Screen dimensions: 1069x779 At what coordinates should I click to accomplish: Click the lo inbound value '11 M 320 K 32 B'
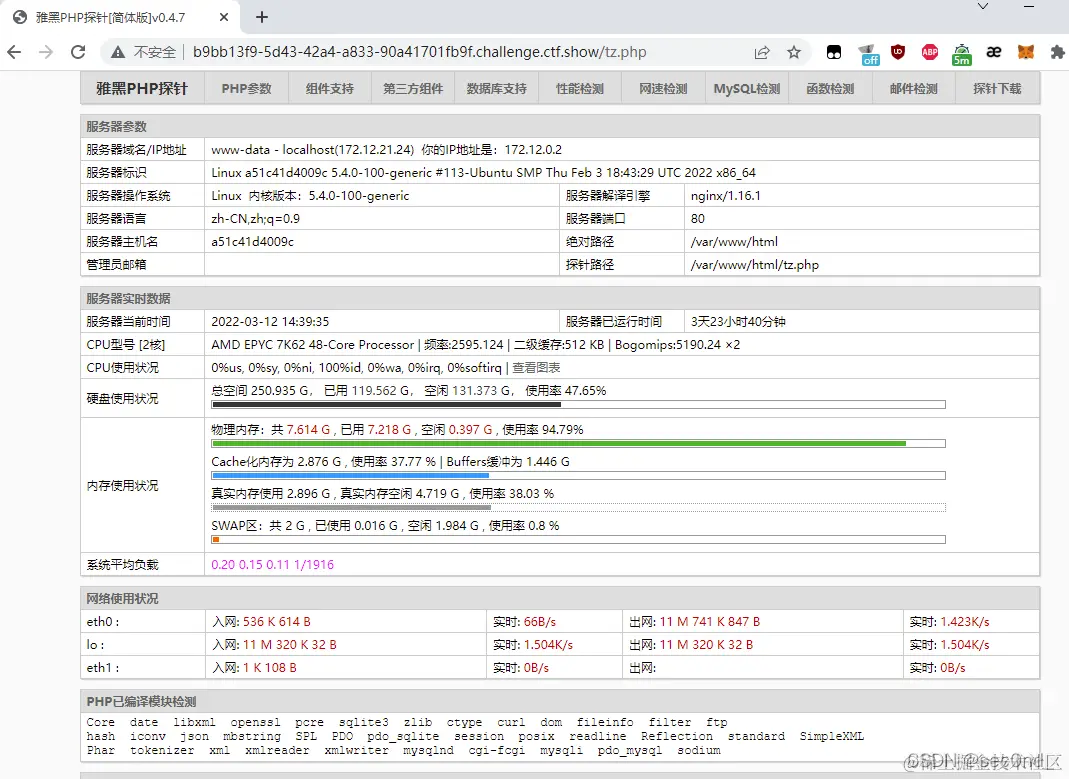pos(290,645)
